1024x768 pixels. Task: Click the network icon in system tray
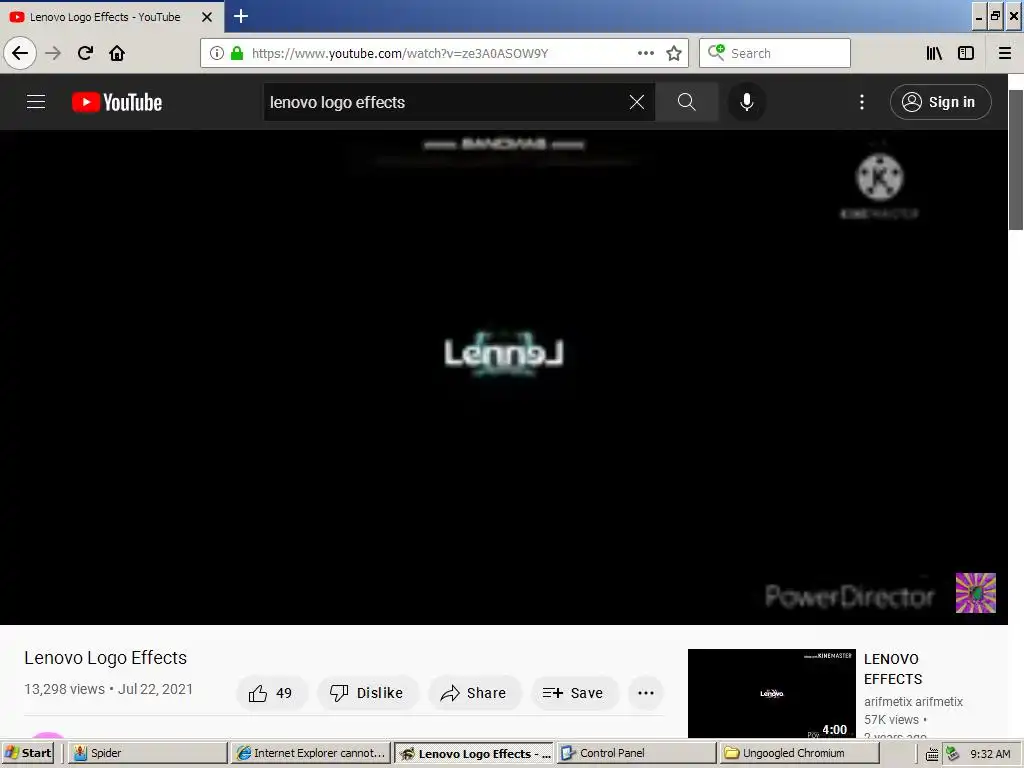(952, 753)
